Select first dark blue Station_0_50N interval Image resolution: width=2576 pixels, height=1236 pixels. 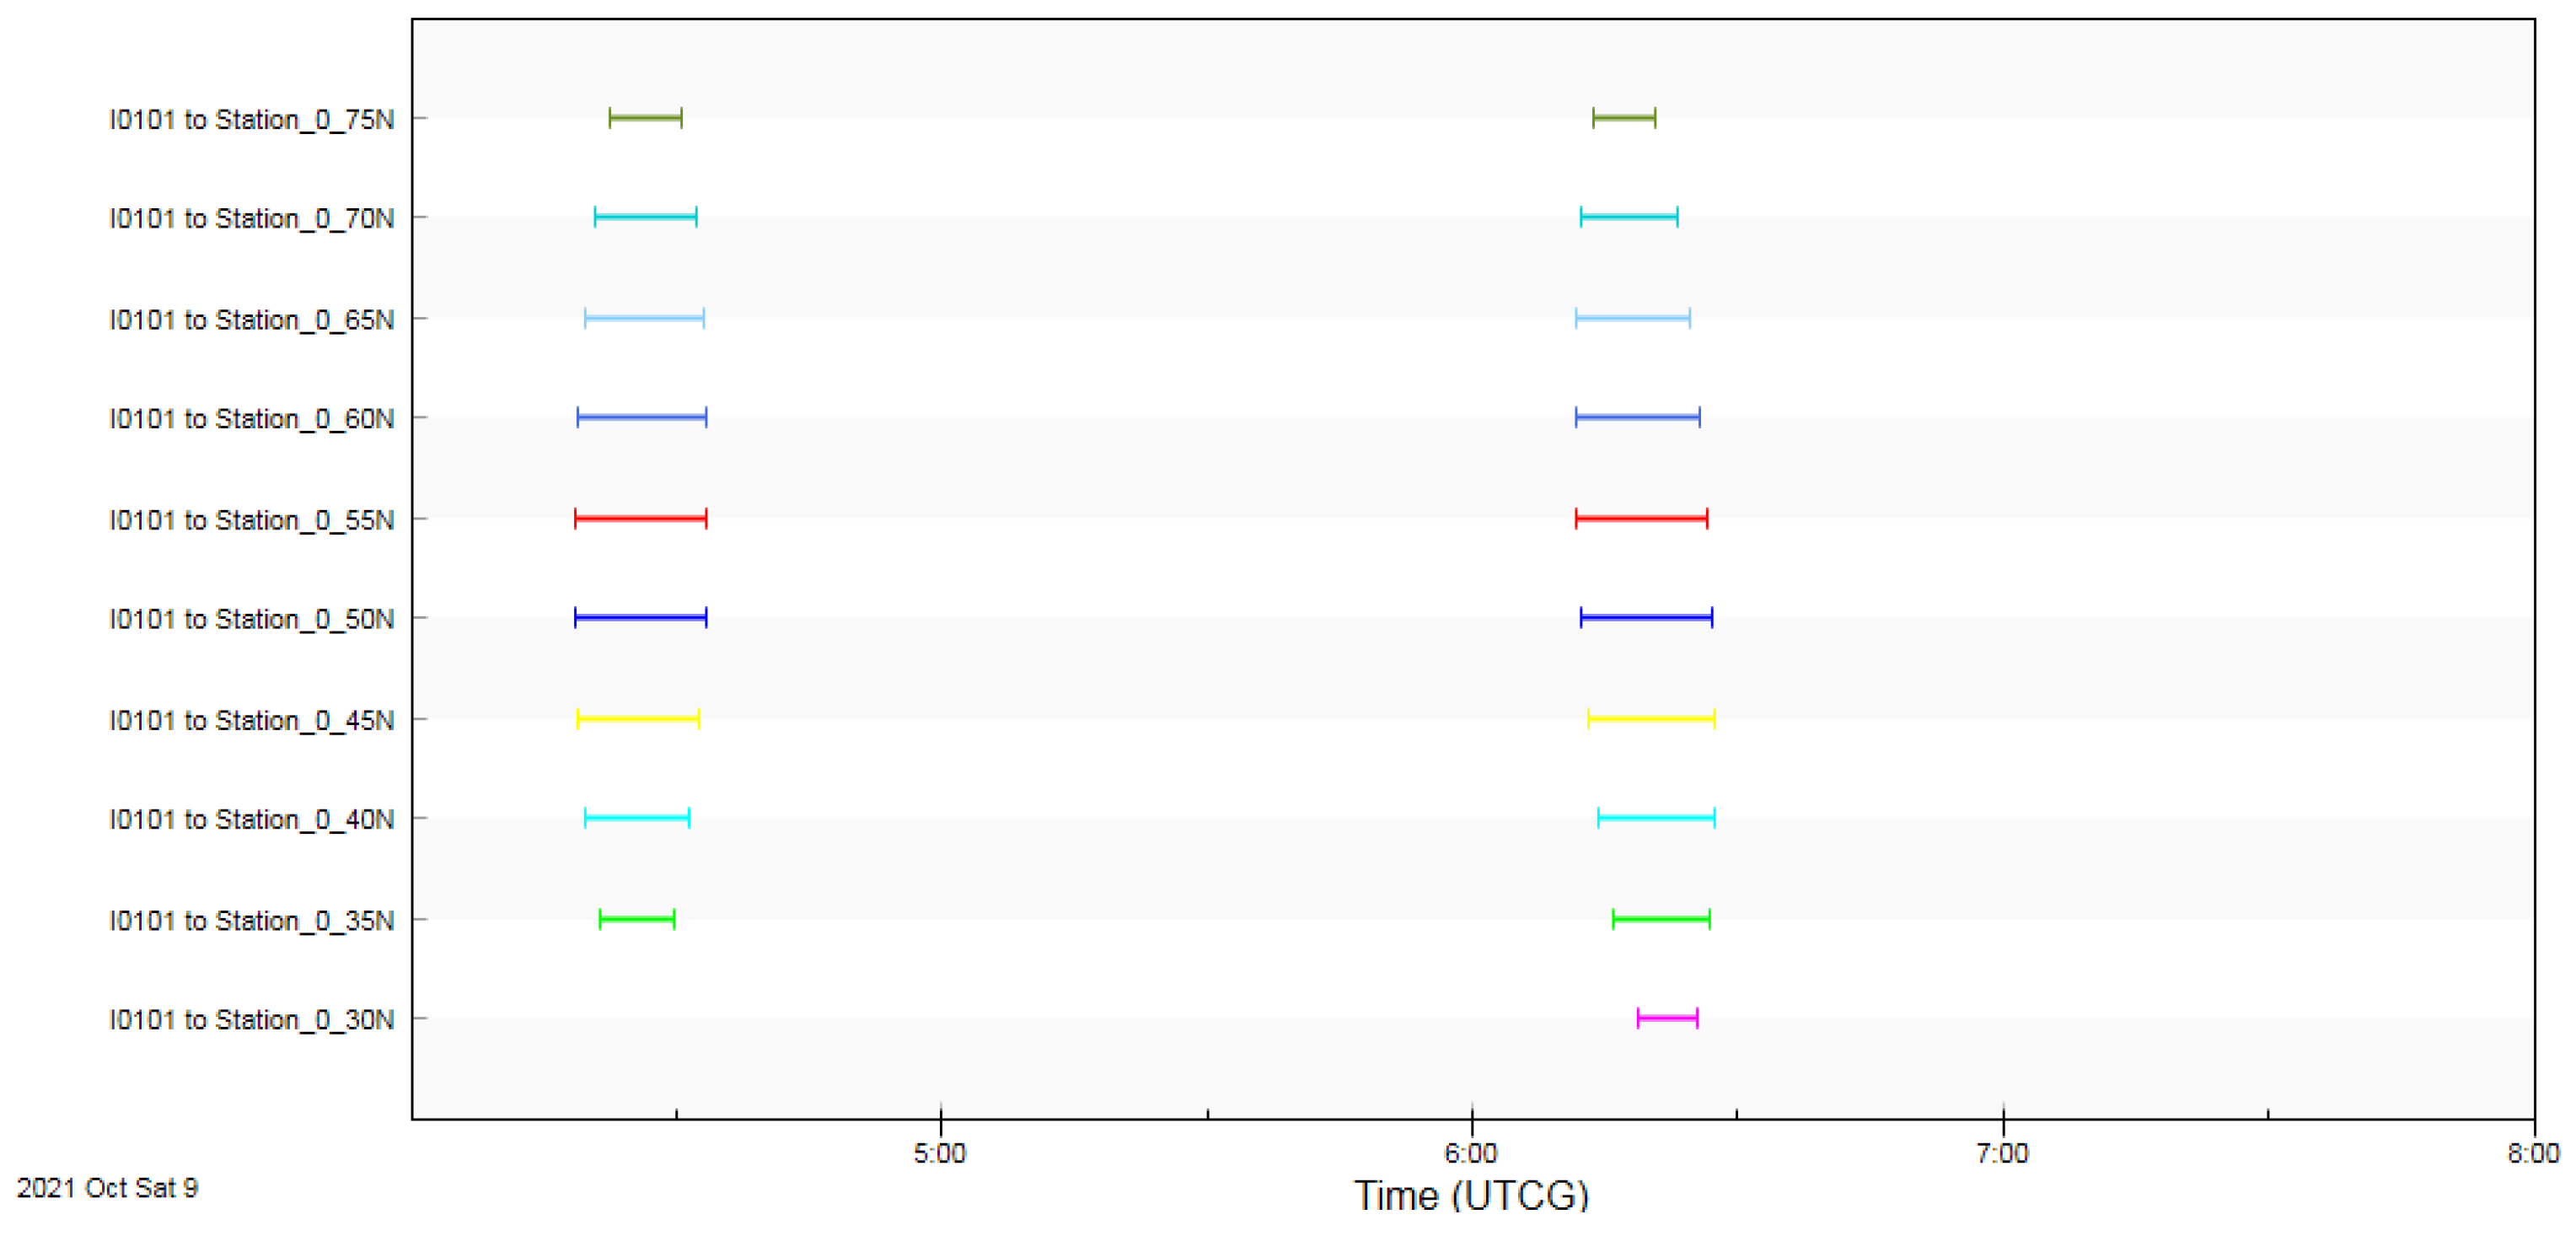coord(640,618)
